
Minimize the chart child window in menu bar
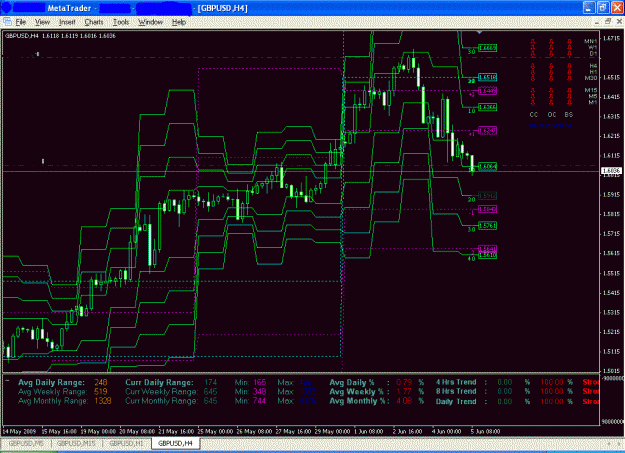597,22
